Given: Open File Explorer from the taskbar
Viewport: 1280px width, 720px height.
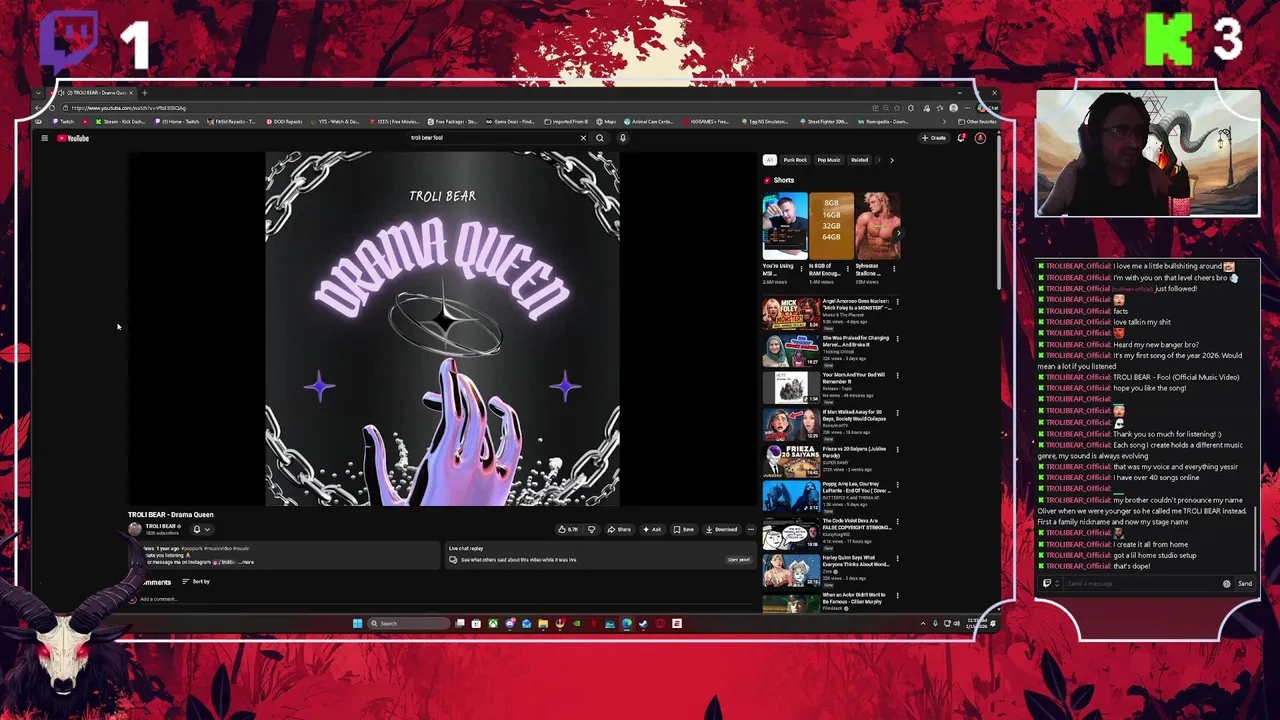Looking at the screenshot, I should [x=543, y=623].
